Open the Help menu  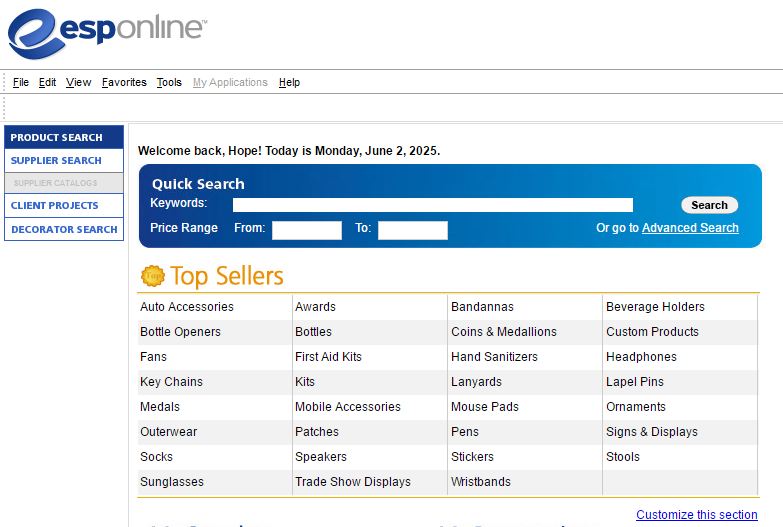289,82
